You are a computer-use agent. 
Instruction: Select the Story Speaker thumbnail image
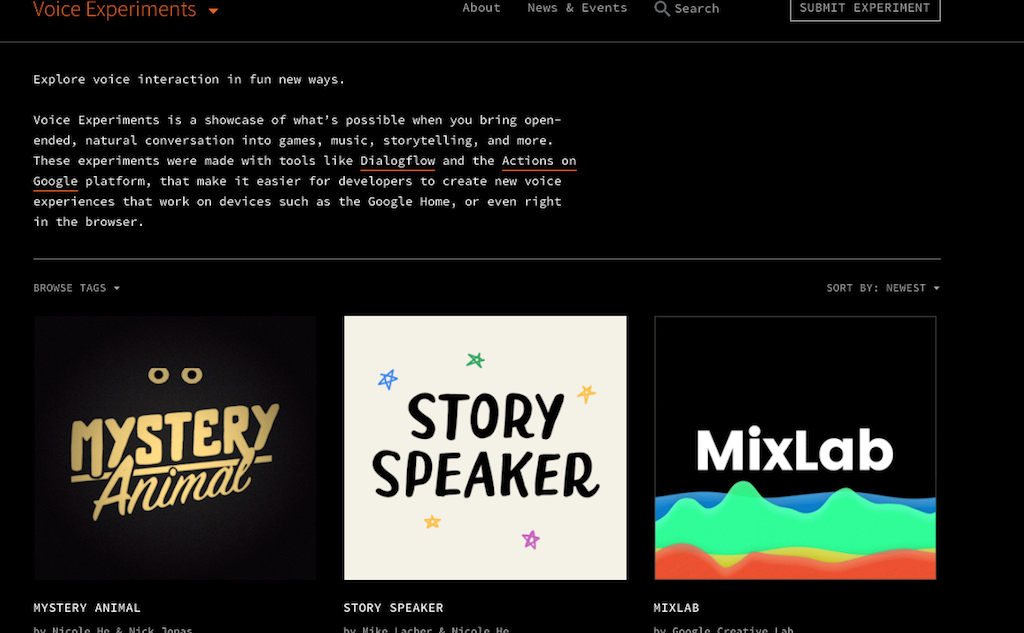(485, 448)
